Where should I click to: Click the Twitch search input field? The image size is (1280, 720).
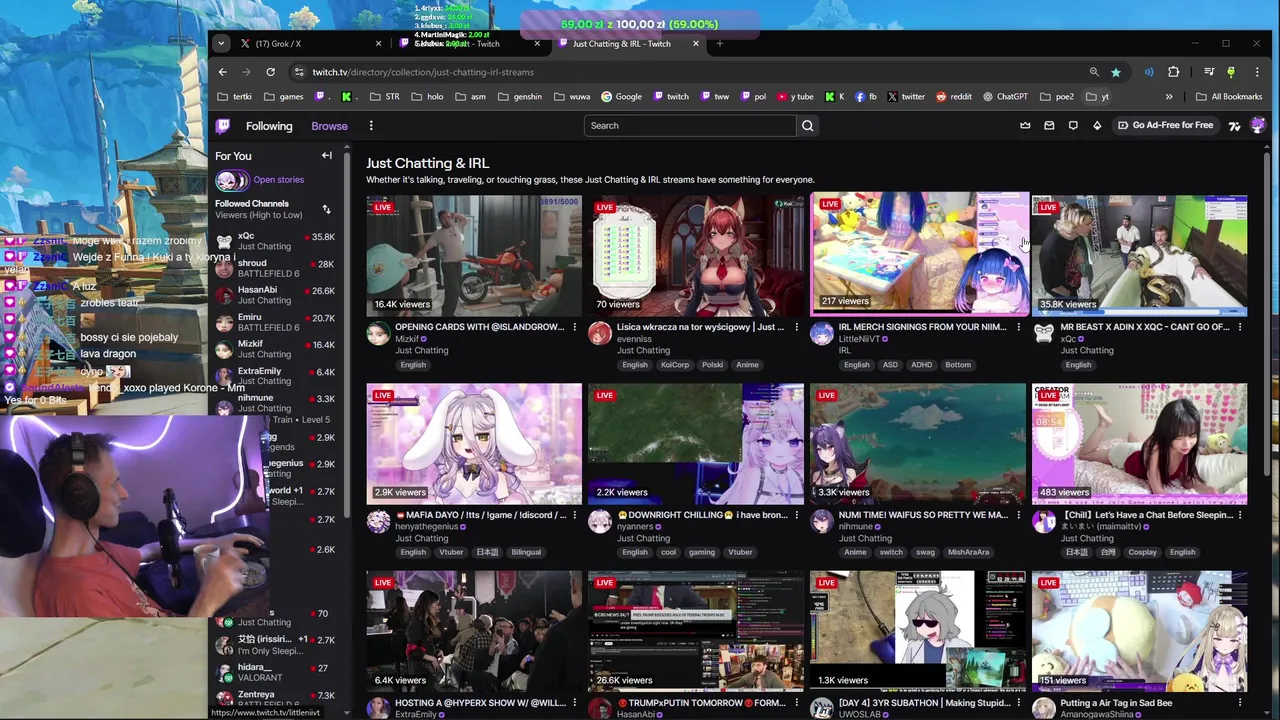690,126
